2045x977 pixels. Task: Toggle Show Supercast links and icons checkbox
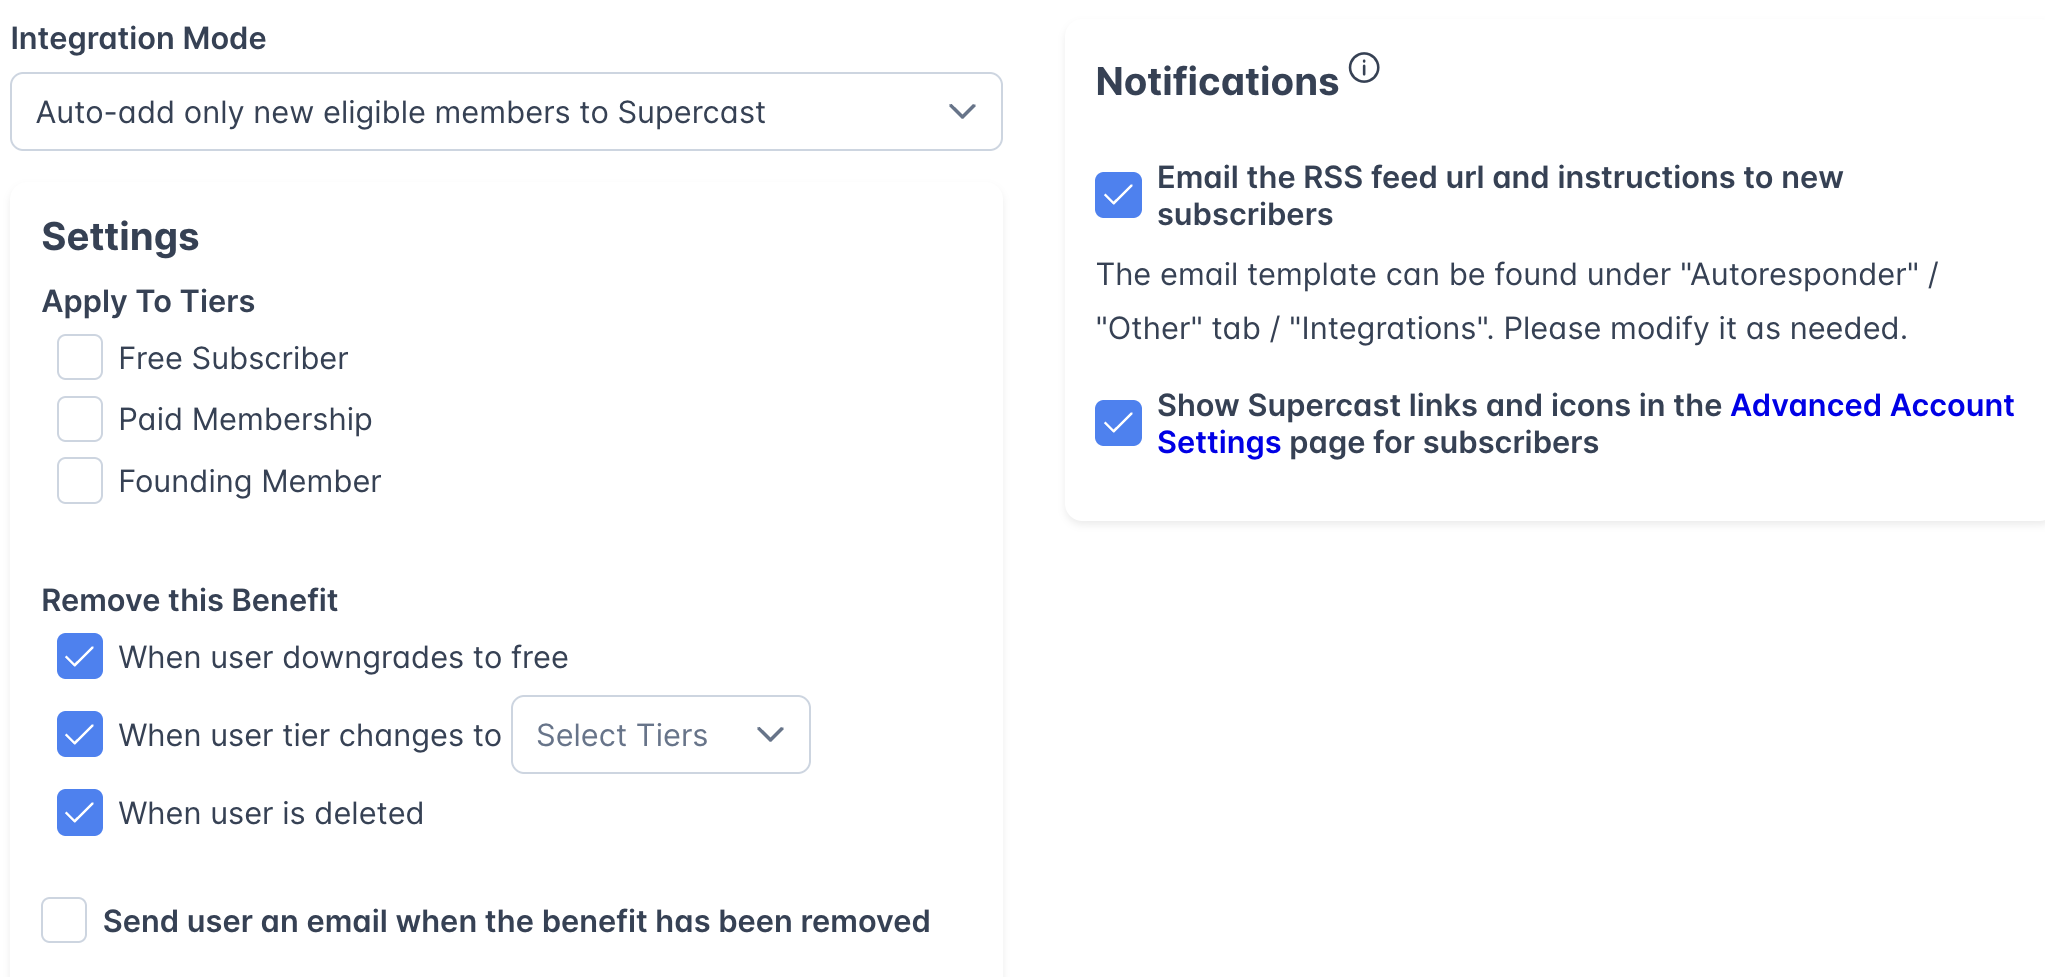pyautogui.click(x=1118, y=423)
